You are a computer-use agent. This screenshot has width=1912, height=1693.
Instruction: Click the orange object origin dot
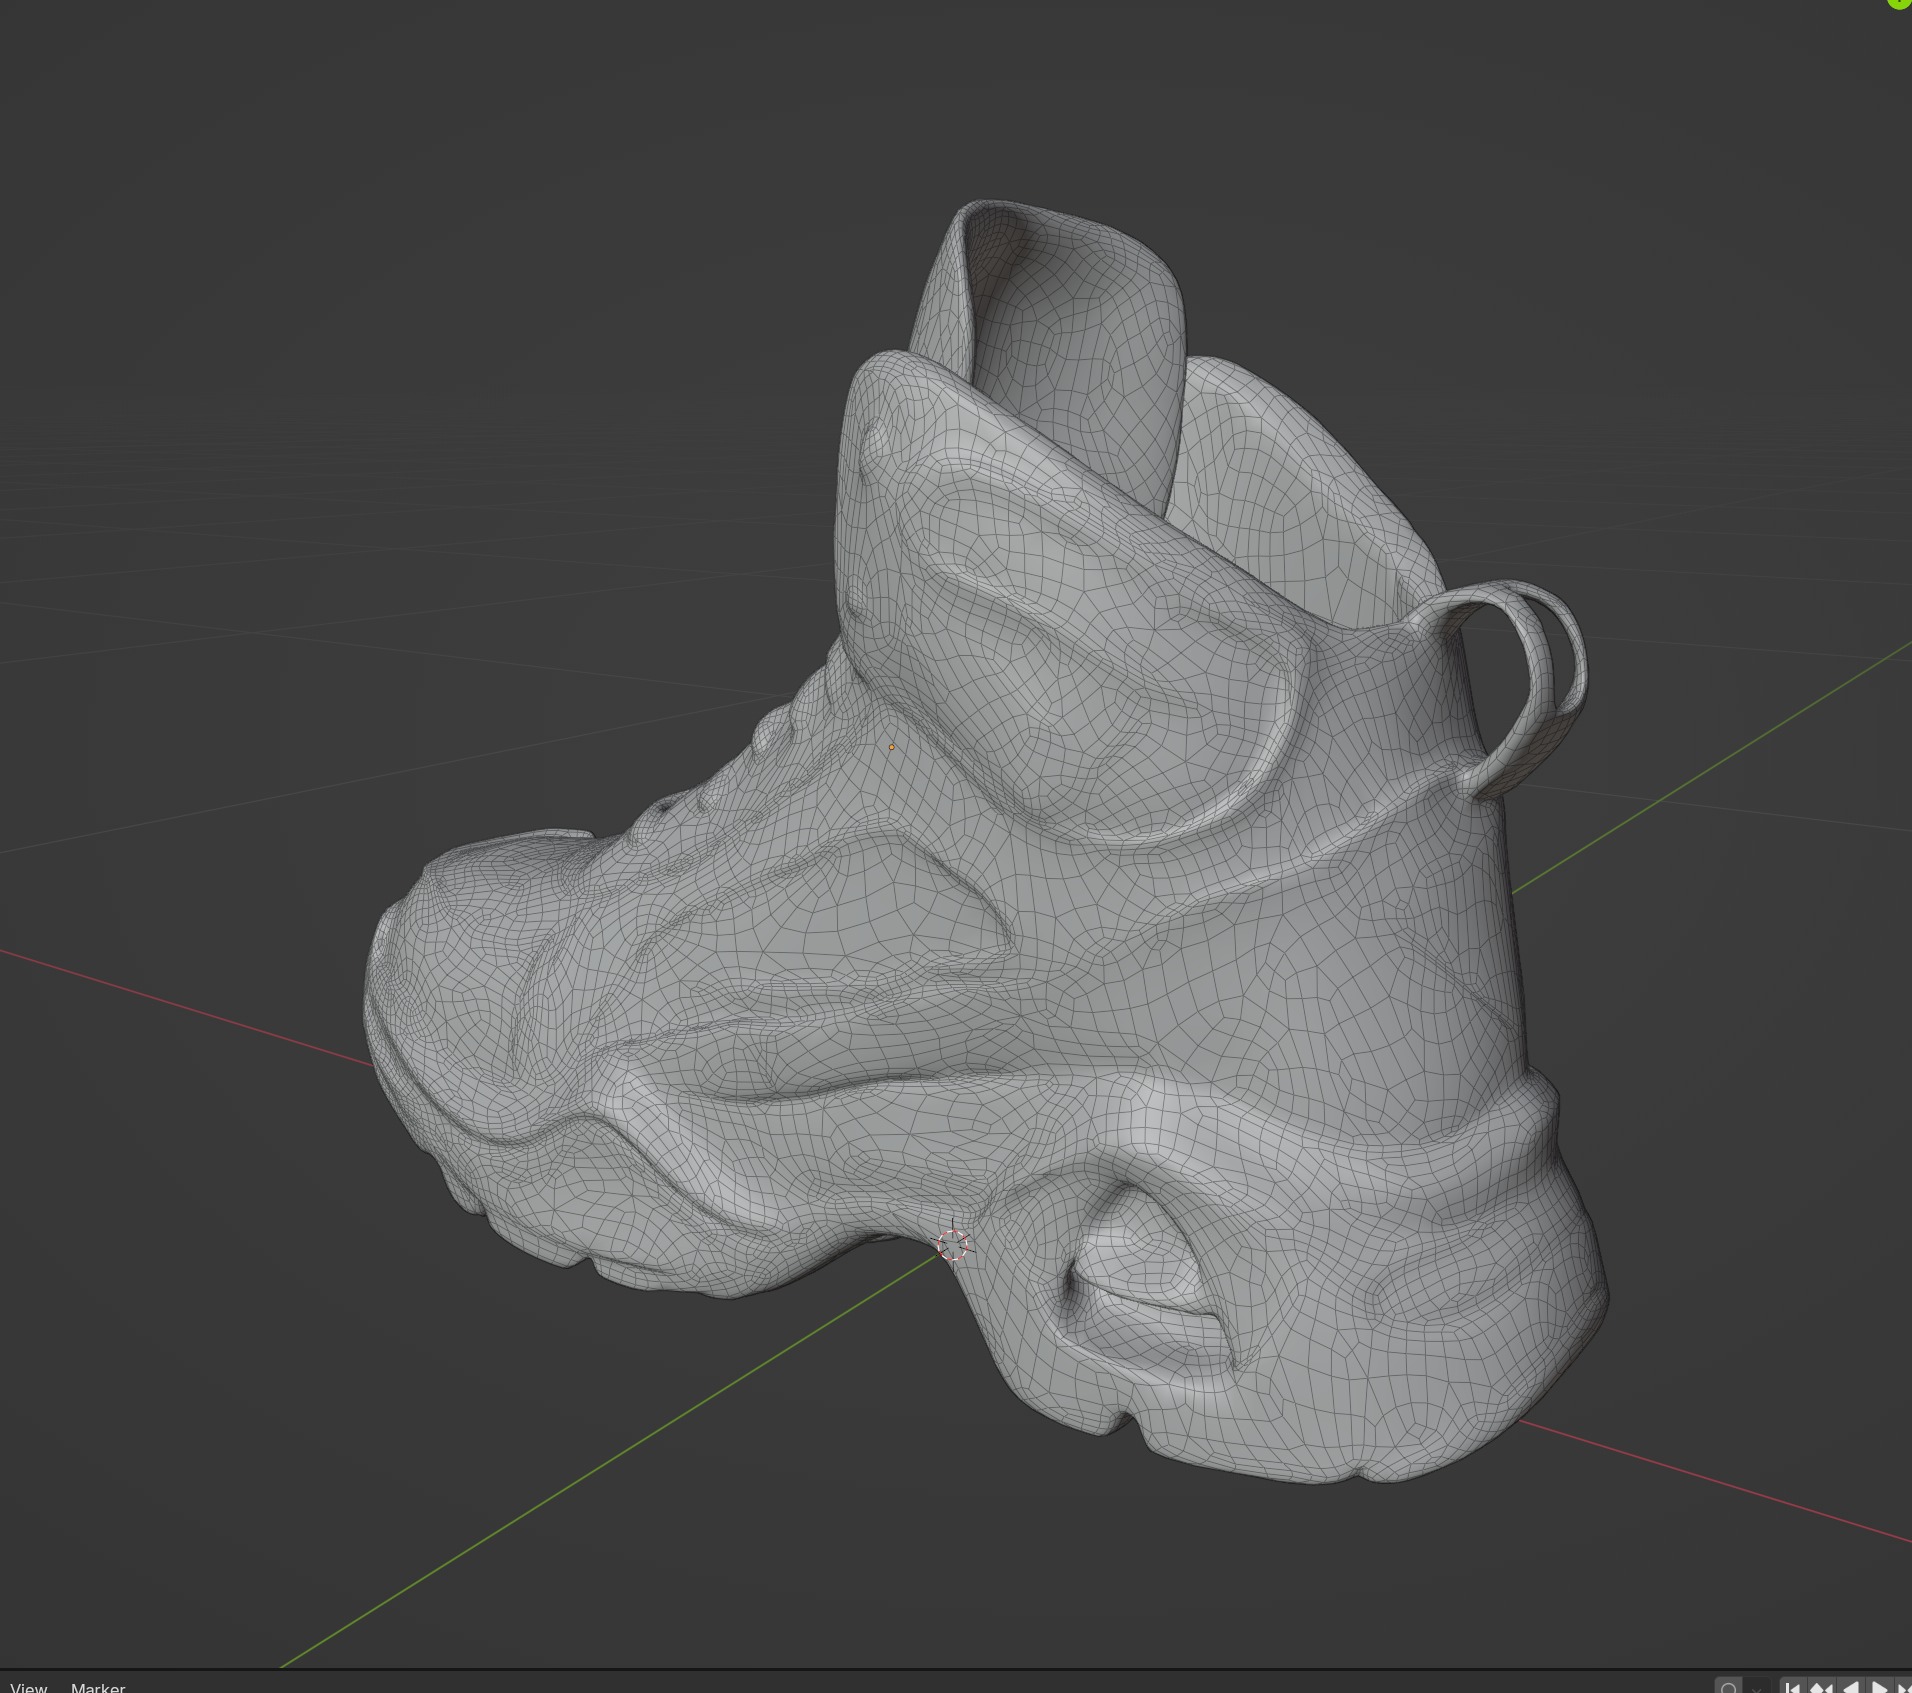891,747
